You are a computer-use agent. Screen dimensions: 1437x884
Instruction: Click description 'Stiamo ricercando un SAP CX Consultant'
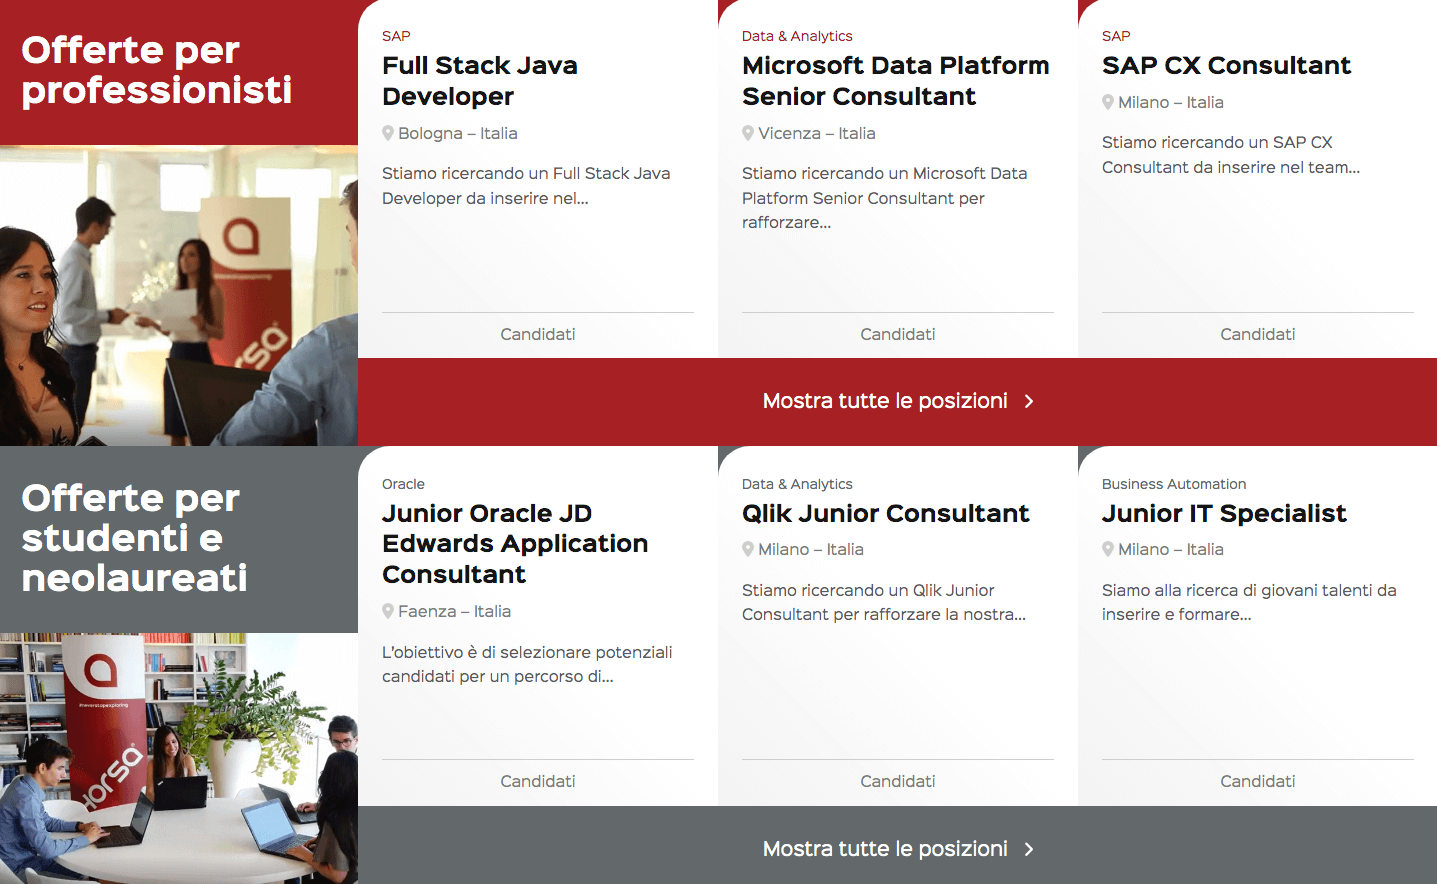point(1231,155)
